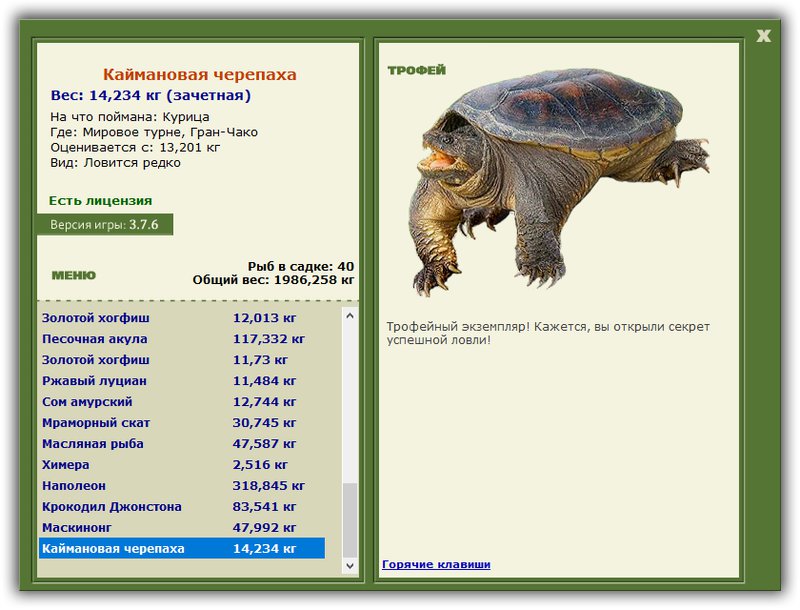Click scroll down arrow in fish list

coord(350,565)
